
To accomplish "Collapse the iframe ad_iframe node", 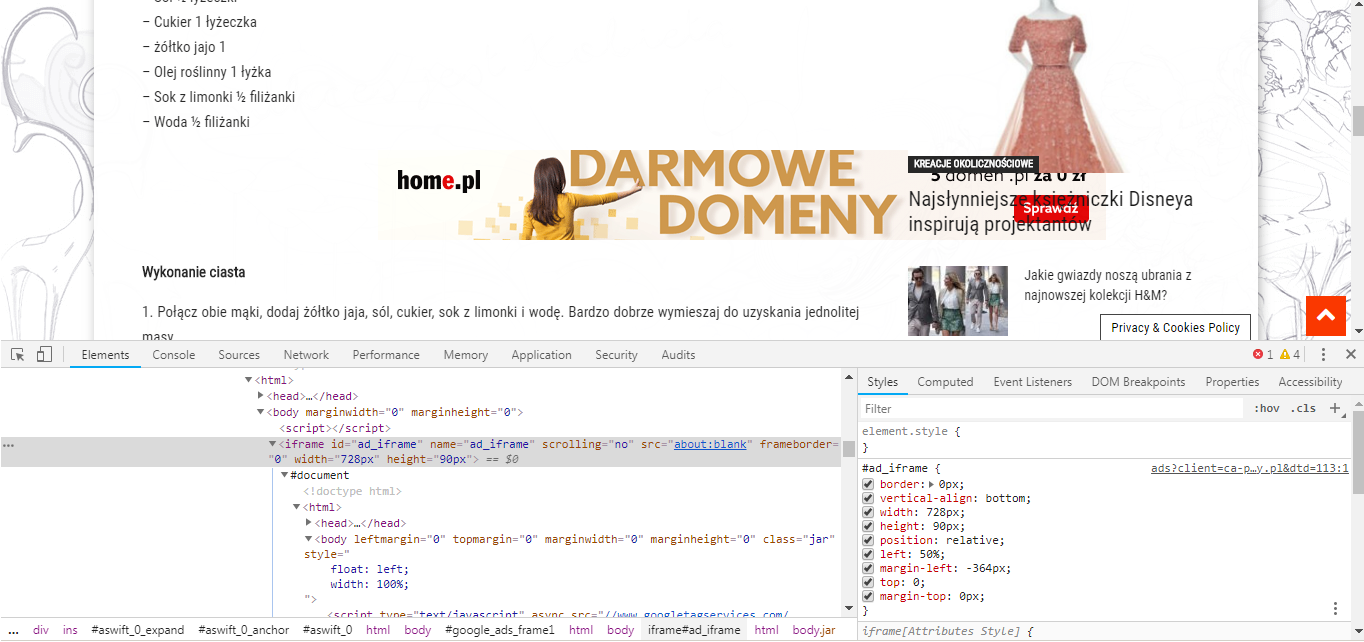I will click(272, 444).
